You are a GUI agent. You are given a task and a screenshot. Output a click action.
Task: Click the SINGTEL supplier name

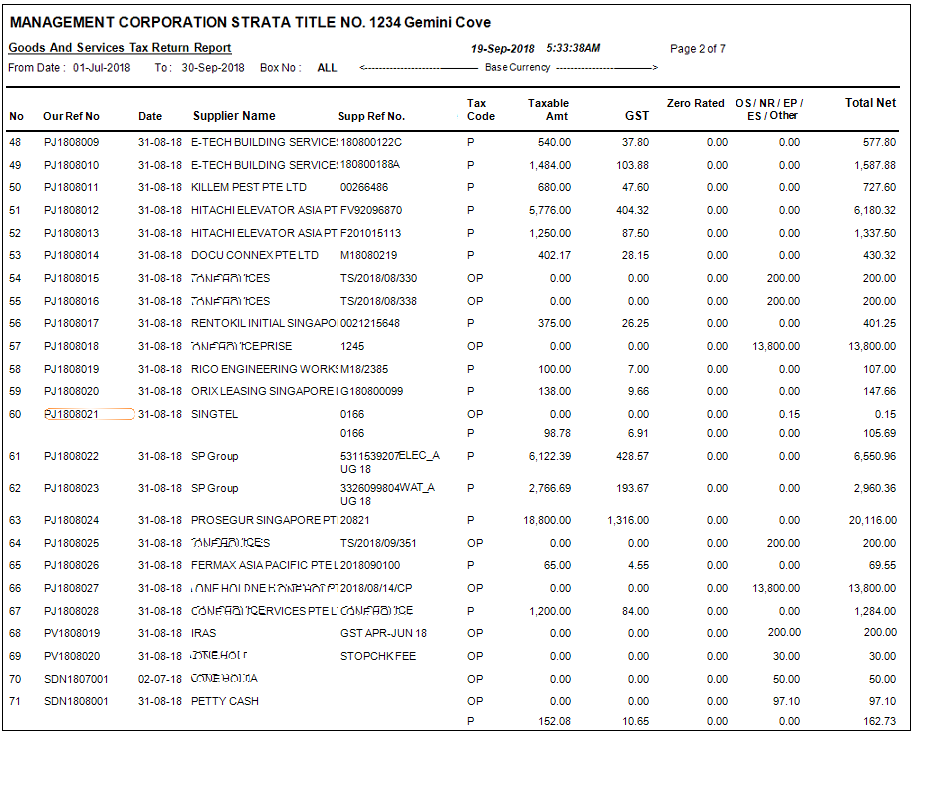pyautogui.click(x=214, y=414)
